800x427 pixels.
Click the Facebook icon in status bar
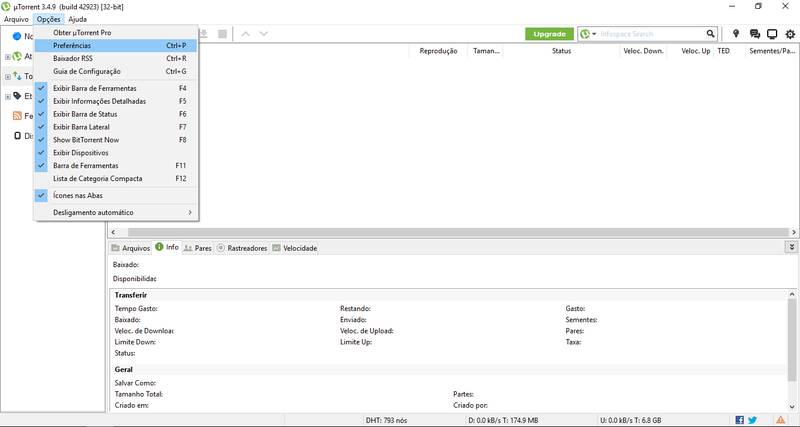[739, 420]
